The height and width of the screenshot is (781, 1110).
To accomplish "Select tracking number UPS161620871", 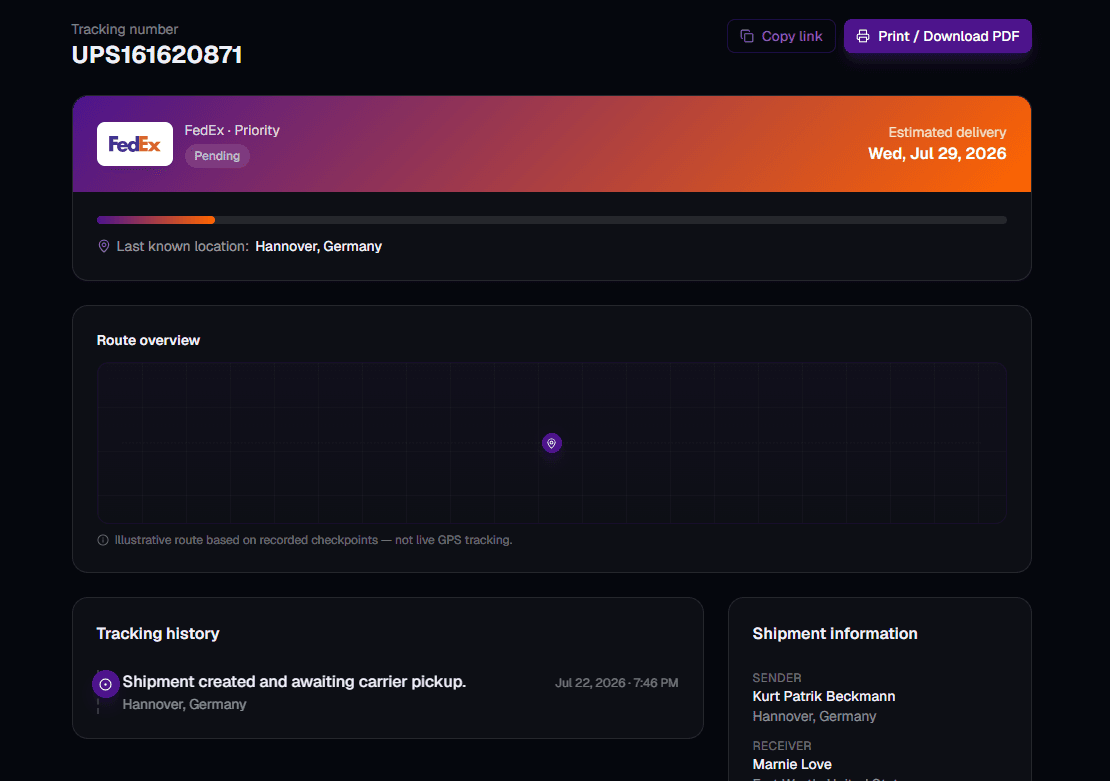I will point(157,55).
